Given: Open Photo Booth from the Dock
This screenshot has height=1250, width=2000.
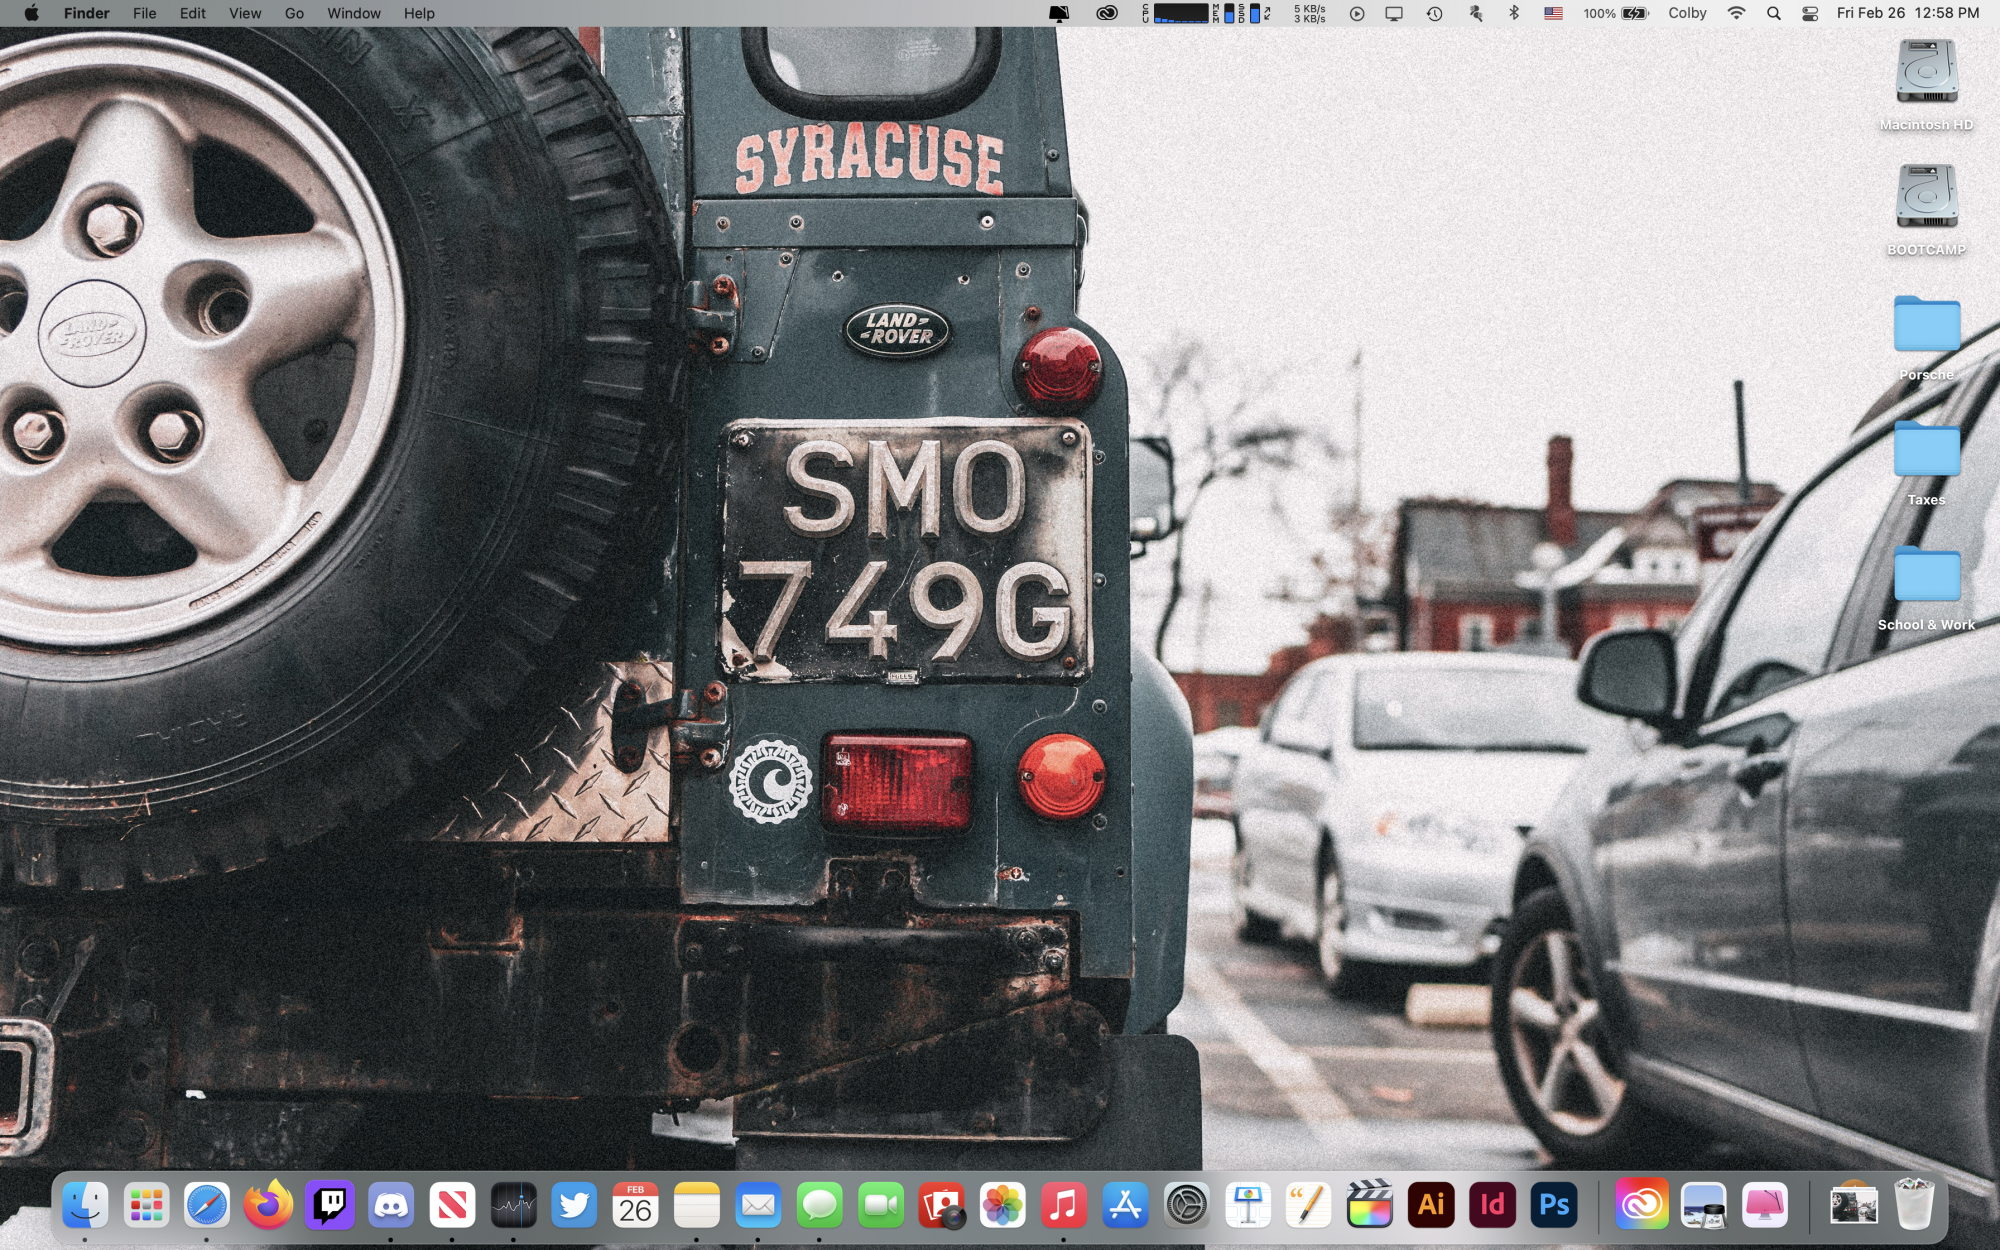Looking at the screenshot, I should pyautogui.click(x=942, y=1205).
